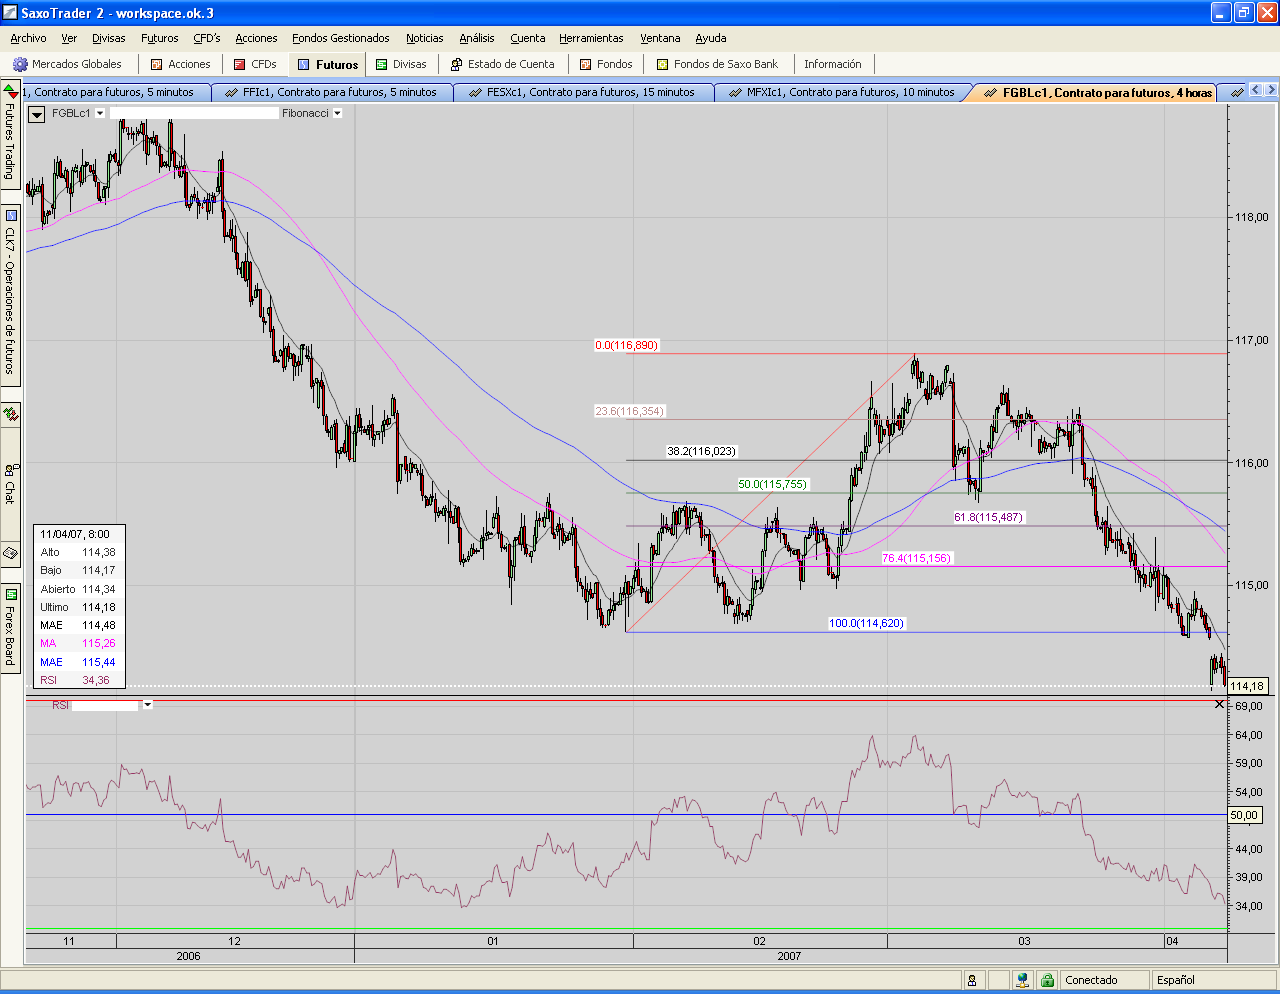Click the network globe status icon
The image size is (1280, 994).
coord(1022,980)
